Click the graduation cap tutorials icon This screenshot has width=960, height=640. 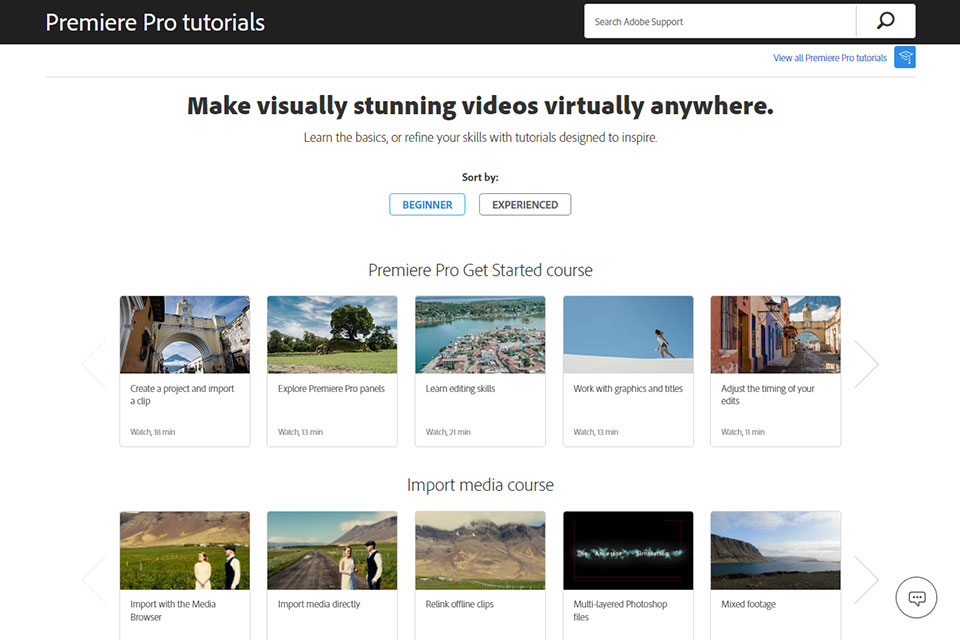(904, 57)
